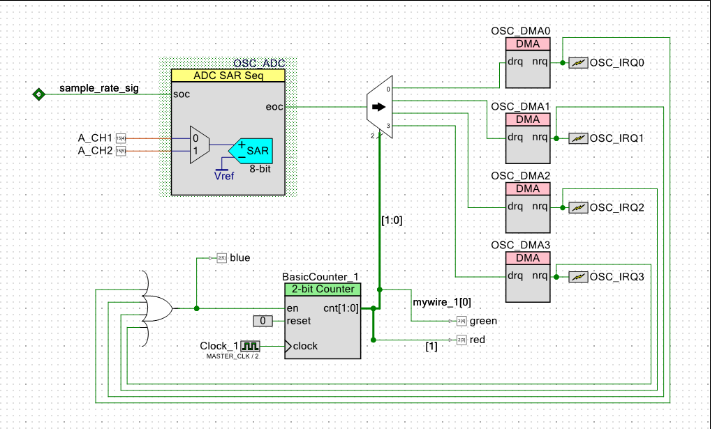Select the OSC_IRQ0 interrupt icon
The width and height of the screenshot is (711, 429).
pyautogui.click(x=577, y=63)
